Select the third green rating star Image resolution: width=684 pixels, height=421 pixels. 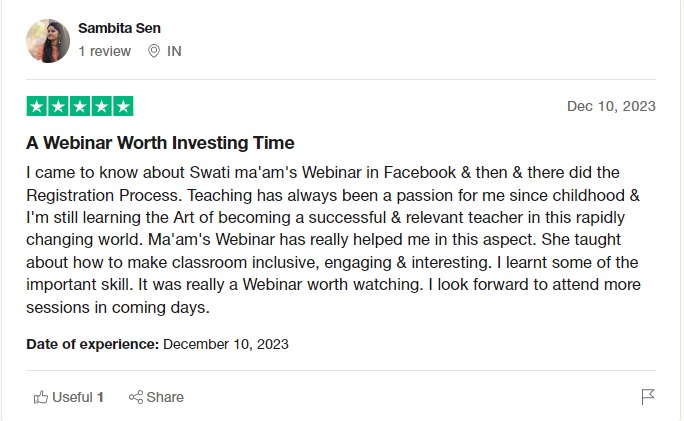pos(79,106)
